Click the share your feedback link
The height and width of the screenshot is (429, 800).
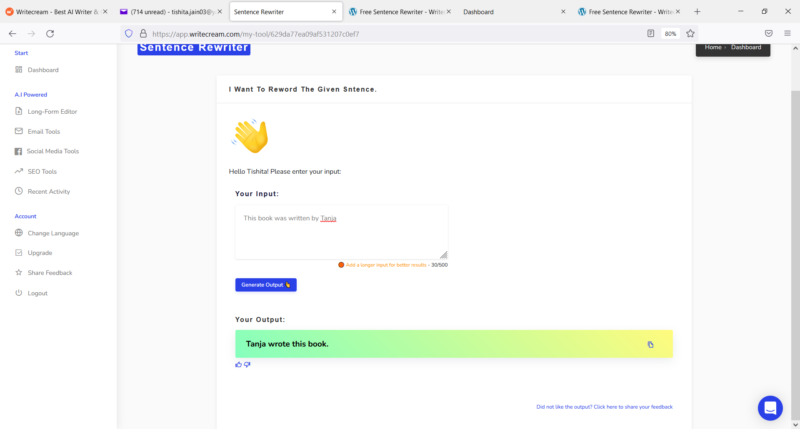tap(604, 407)
